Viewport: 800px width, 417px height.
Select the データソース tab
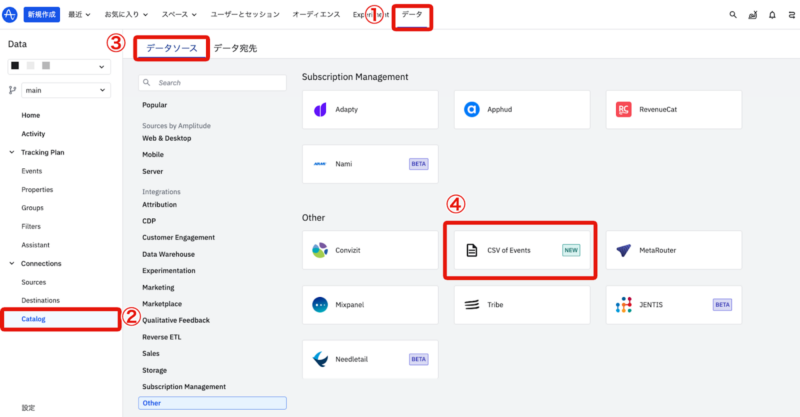[171, 48]
